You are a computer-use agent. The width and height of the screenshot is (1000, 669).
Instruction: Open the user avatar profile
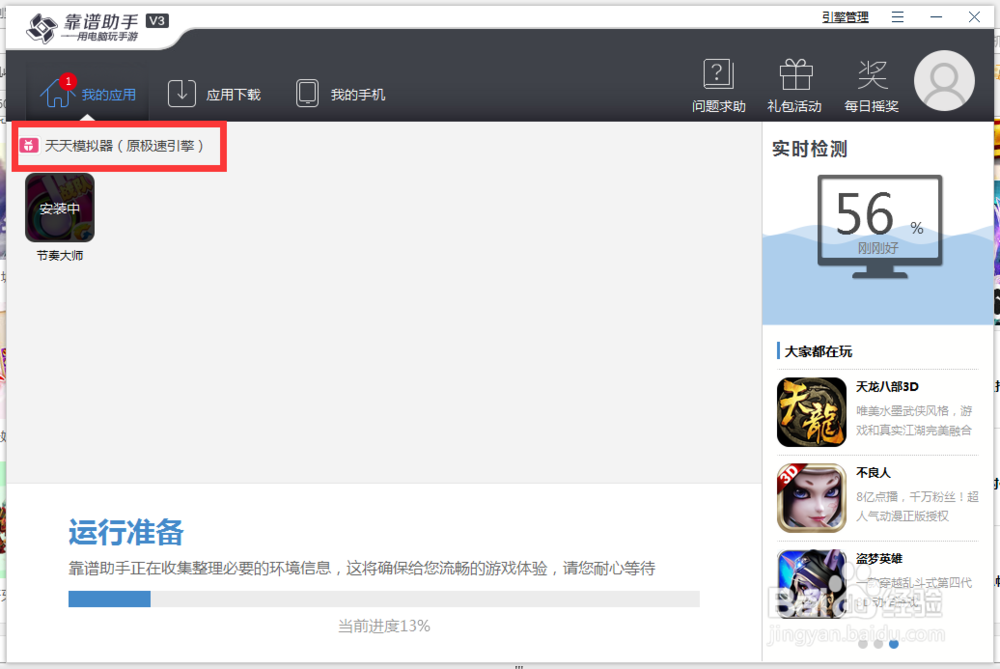[x=944, y=81]
